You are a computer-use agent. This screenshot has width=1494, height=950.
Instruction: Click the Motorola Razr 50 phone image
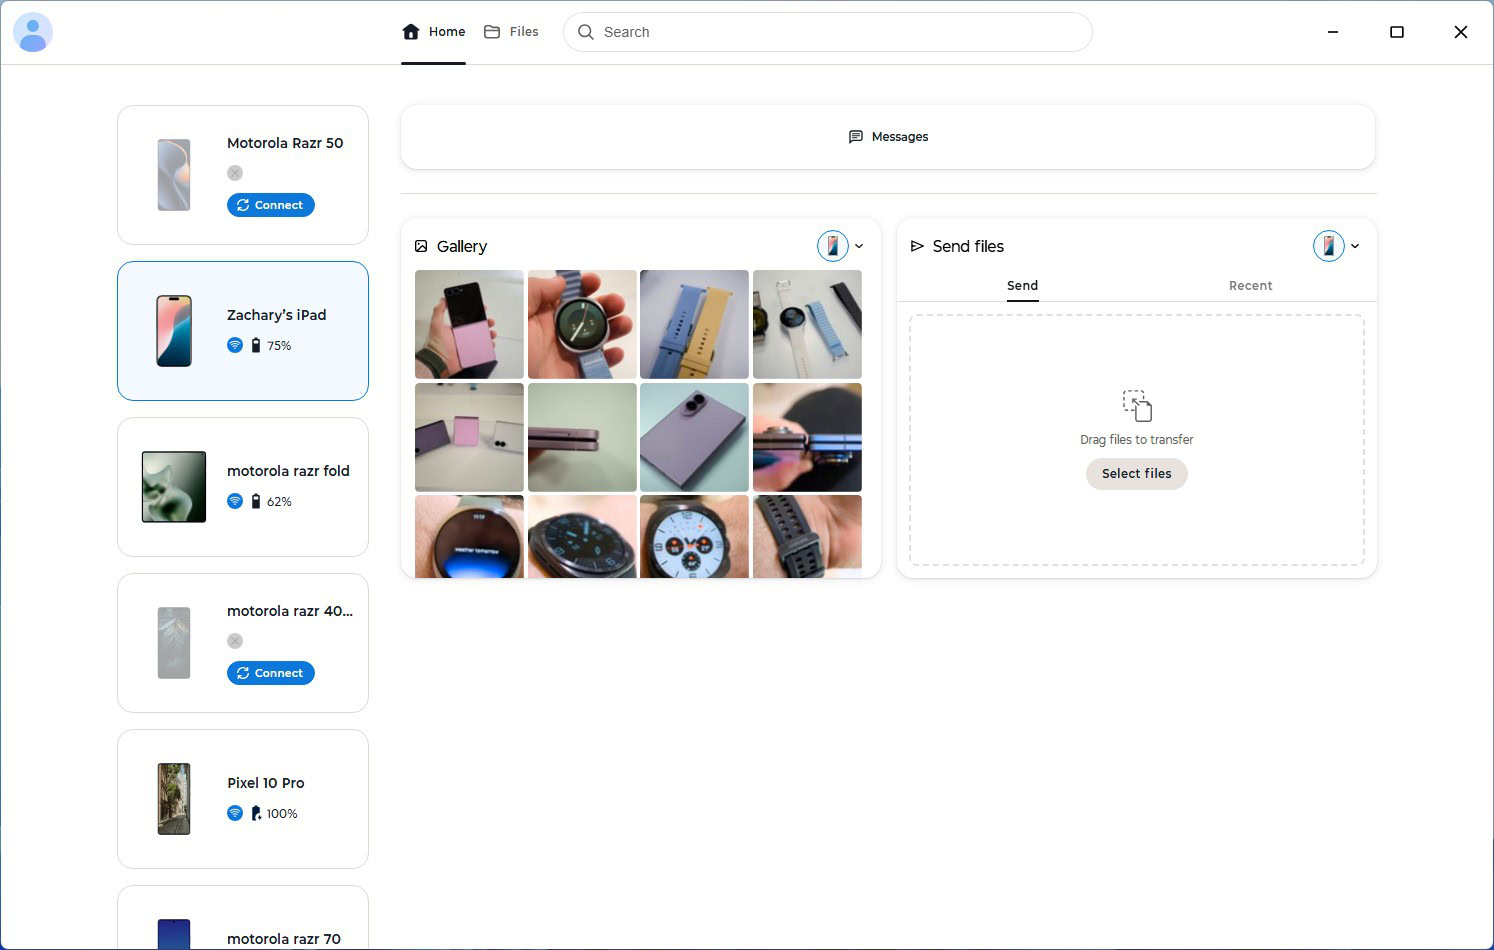coord(174,175)
